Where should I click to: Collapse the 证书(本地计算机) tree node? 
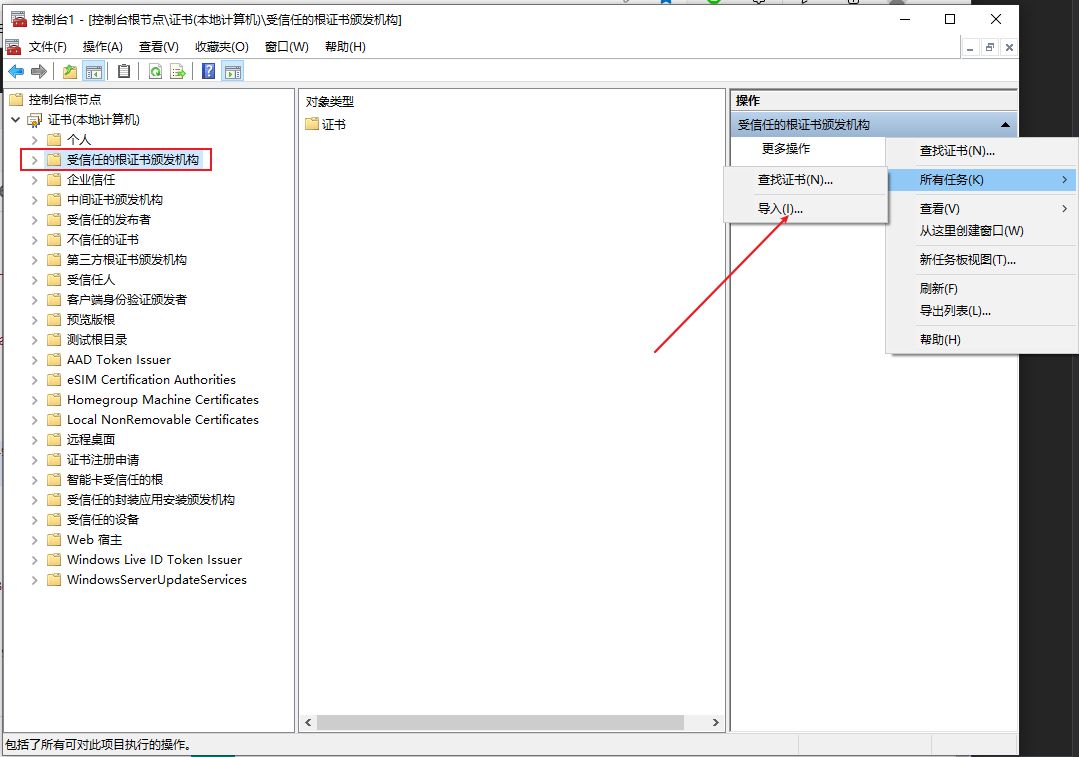(x=16, y=119)
